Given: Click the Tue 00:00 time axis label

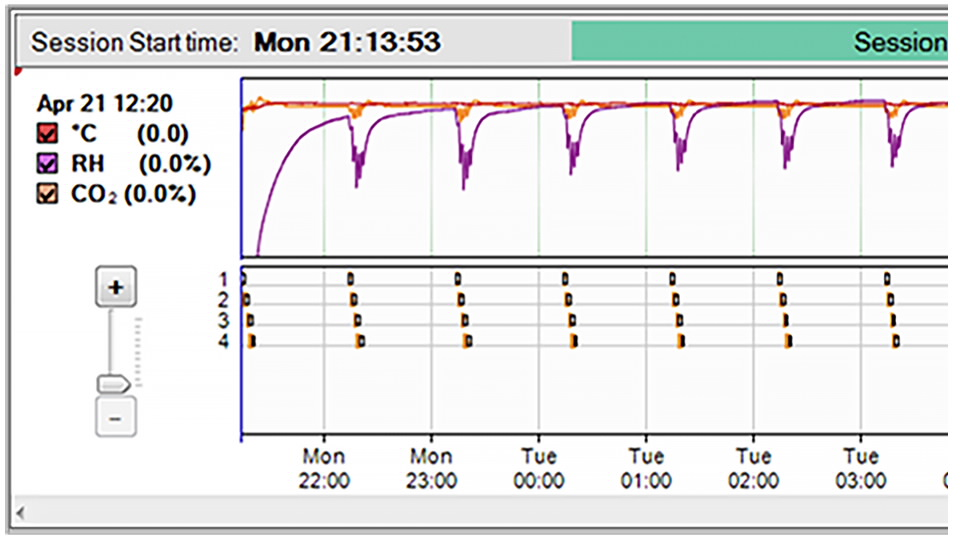Looking at the screenshot, I should (x=539, y=469).
